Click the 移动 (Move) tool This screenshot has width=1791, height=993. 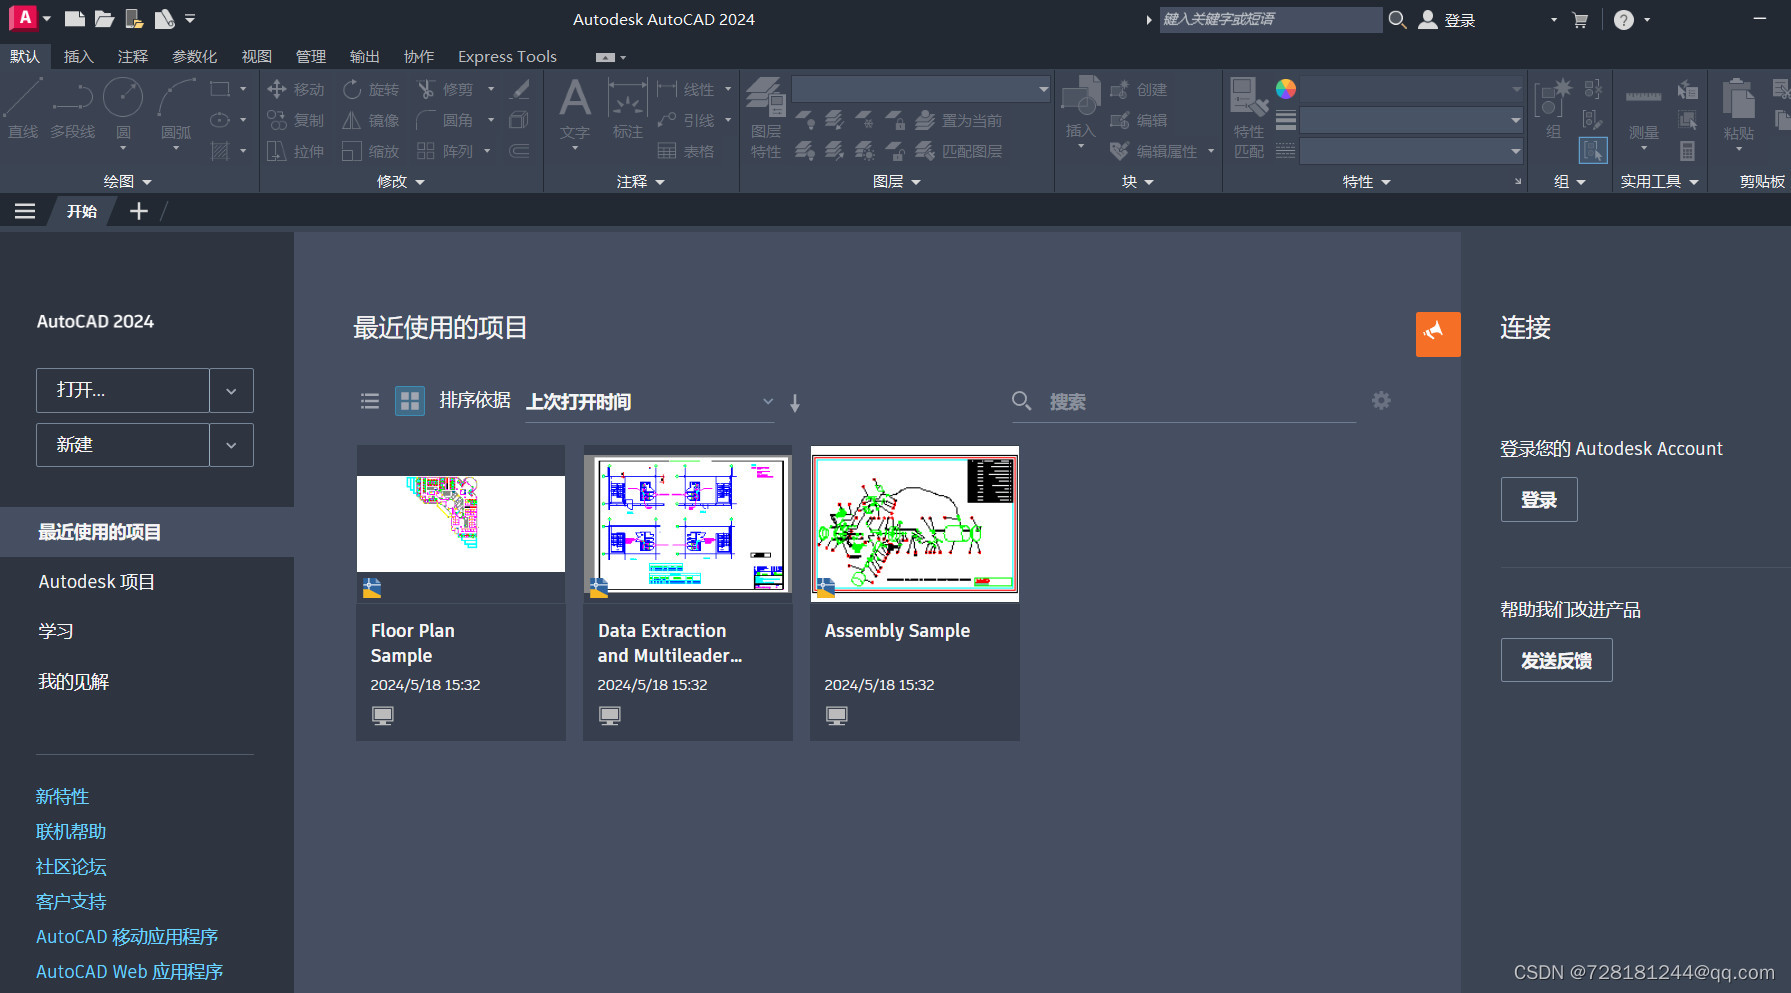pyautogui.click(x=296, y=90)
